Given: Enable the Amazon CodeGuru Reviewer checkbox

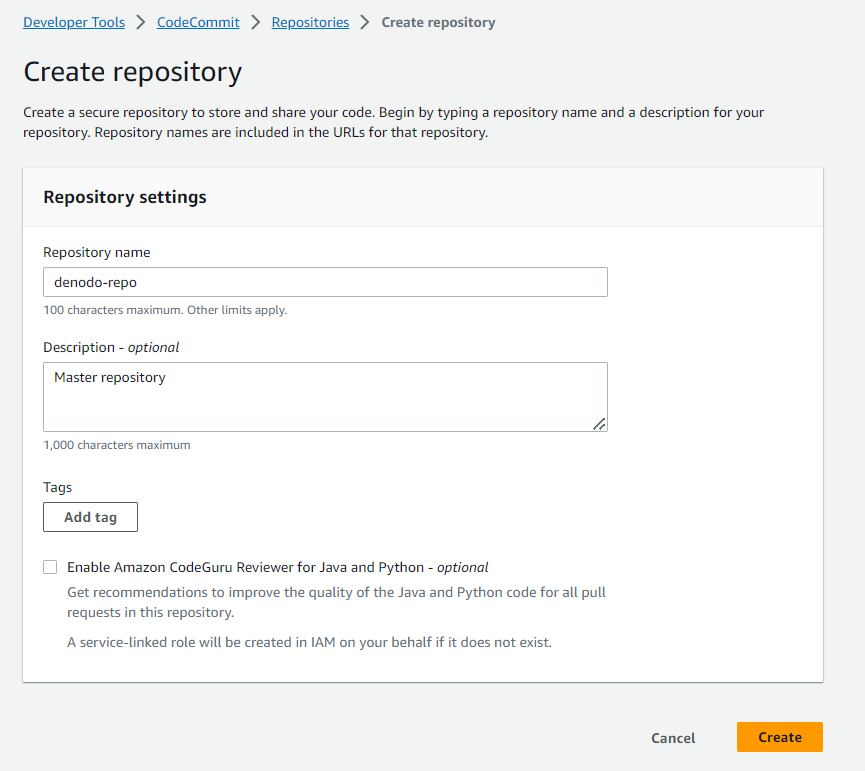Looking at the screenshot, I should pyautogui.click(x=50, y=567).
